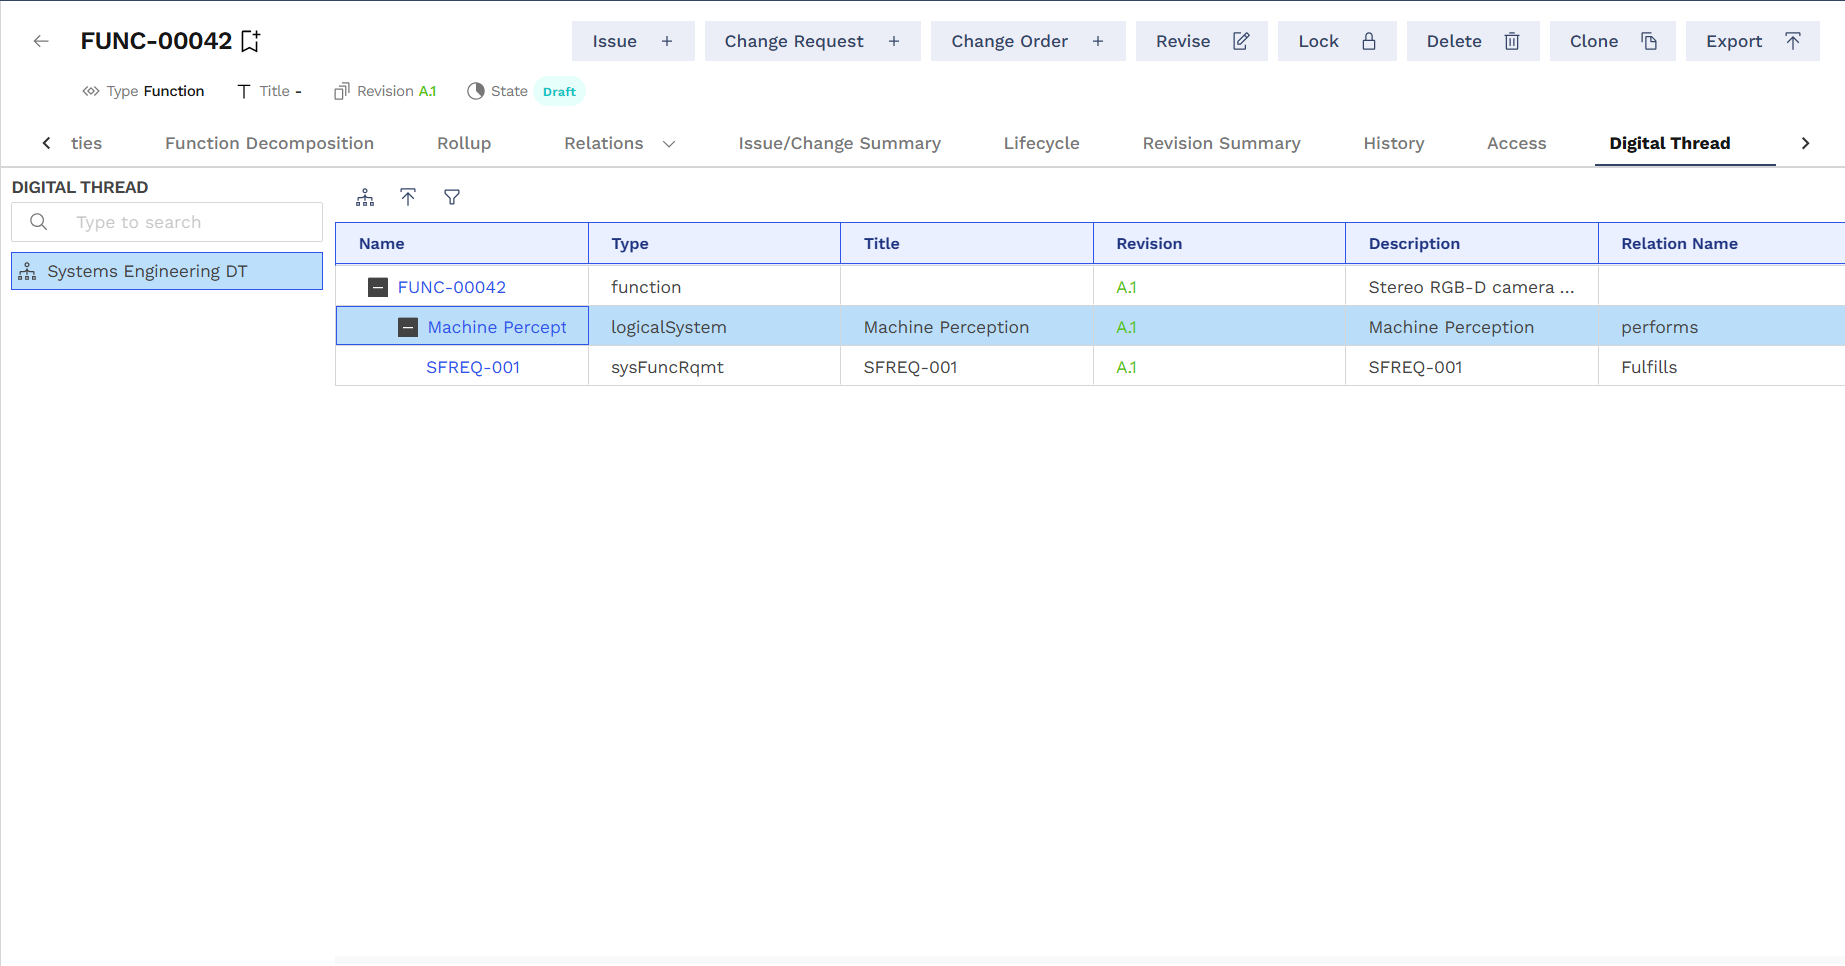1845x966 pixels.
Task: Click the search magnifier icon
Action: 39,222
